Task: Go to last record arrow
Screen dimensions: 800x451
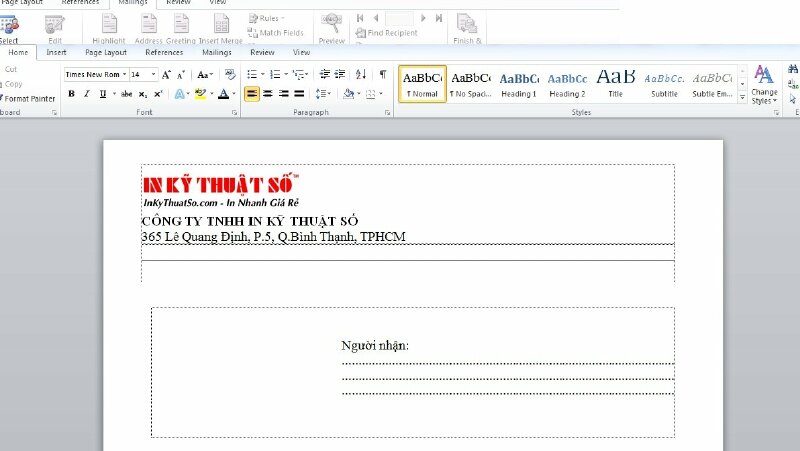Action: (438, 18)
